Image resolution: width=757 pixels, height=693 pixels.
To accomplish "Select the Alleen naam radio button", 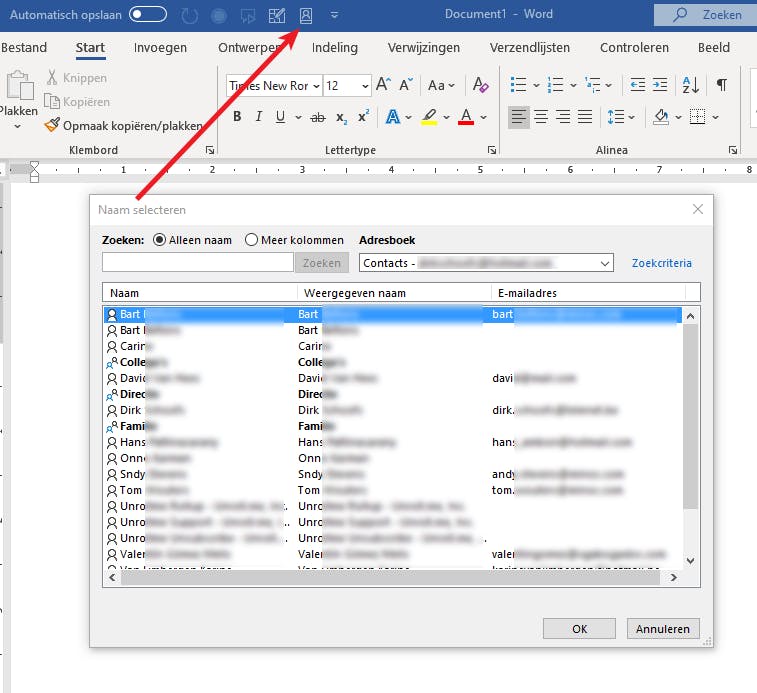I will click(159, 240).
